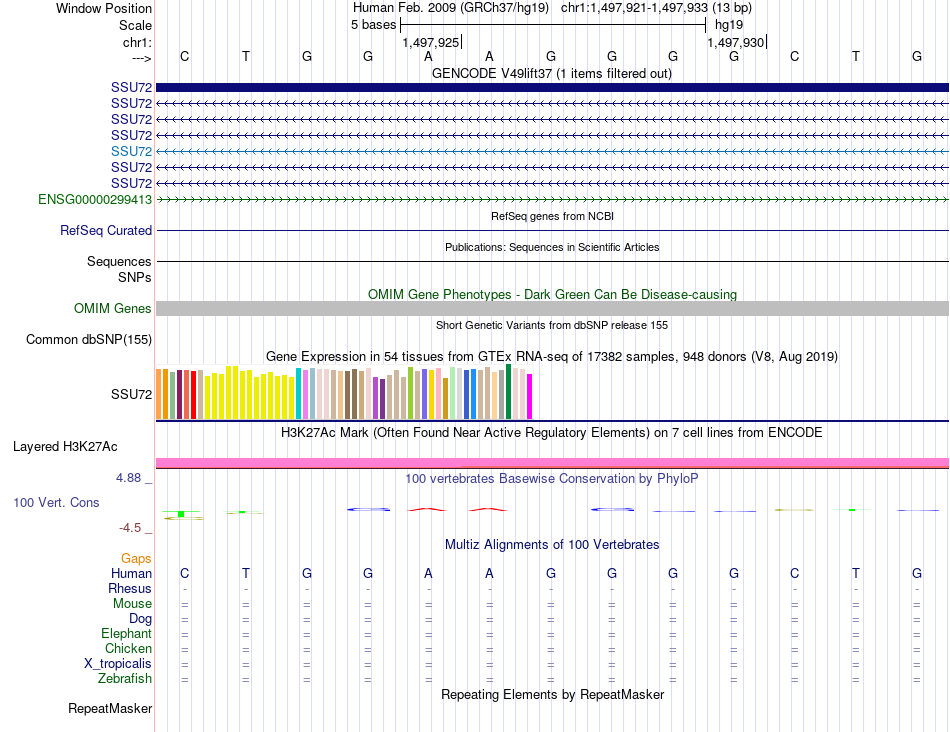Viewport: 950px width, 732px height.
Task: Select the "Chicken" species row label
Action: tap(128, 648)
